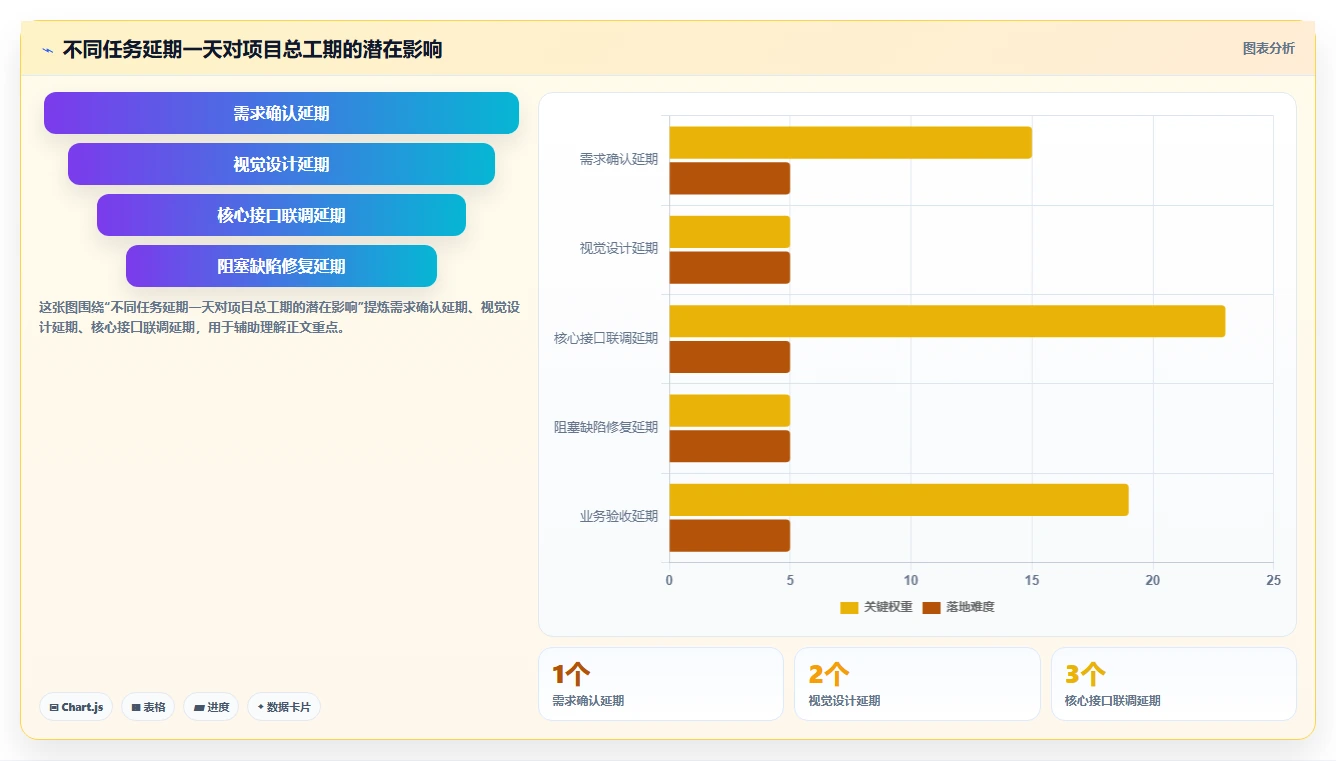The width and height of the screenshot is (1336, 761).
Task: Select the 阻塞缺陷修复延期 funnel bar
Action: click(281, 266)
